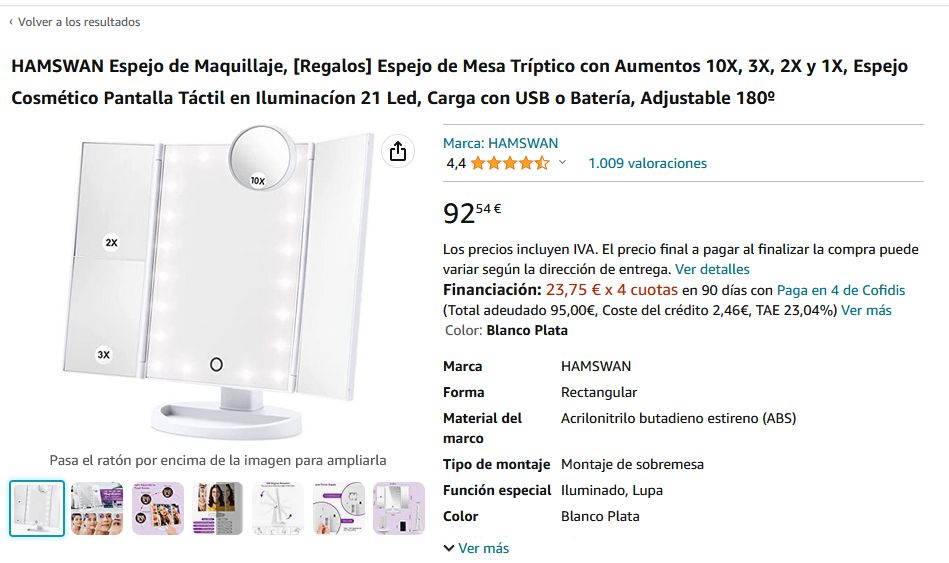The image size is (949, 563).
Task: Select the third thumbnail showing magnification circles
Action: coord(157,509)
